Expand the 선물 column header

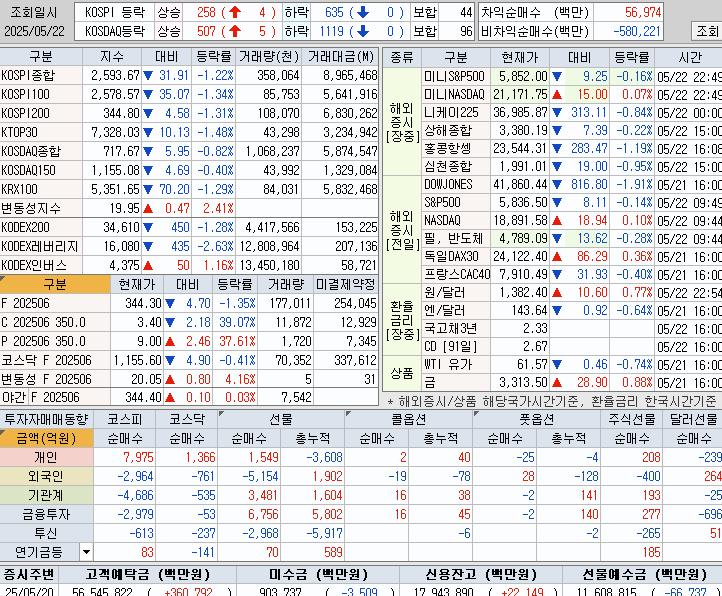pos(281,419)
